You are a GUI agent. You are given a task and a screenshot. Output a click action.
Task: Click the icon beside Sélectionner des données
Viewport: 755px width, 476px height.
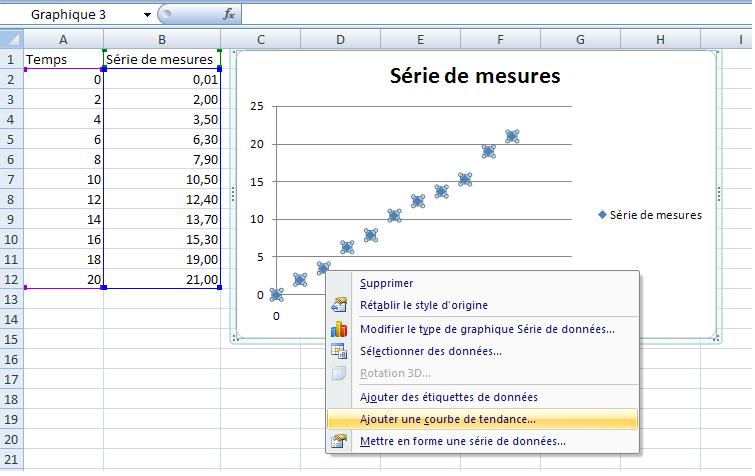coord(339,351)
